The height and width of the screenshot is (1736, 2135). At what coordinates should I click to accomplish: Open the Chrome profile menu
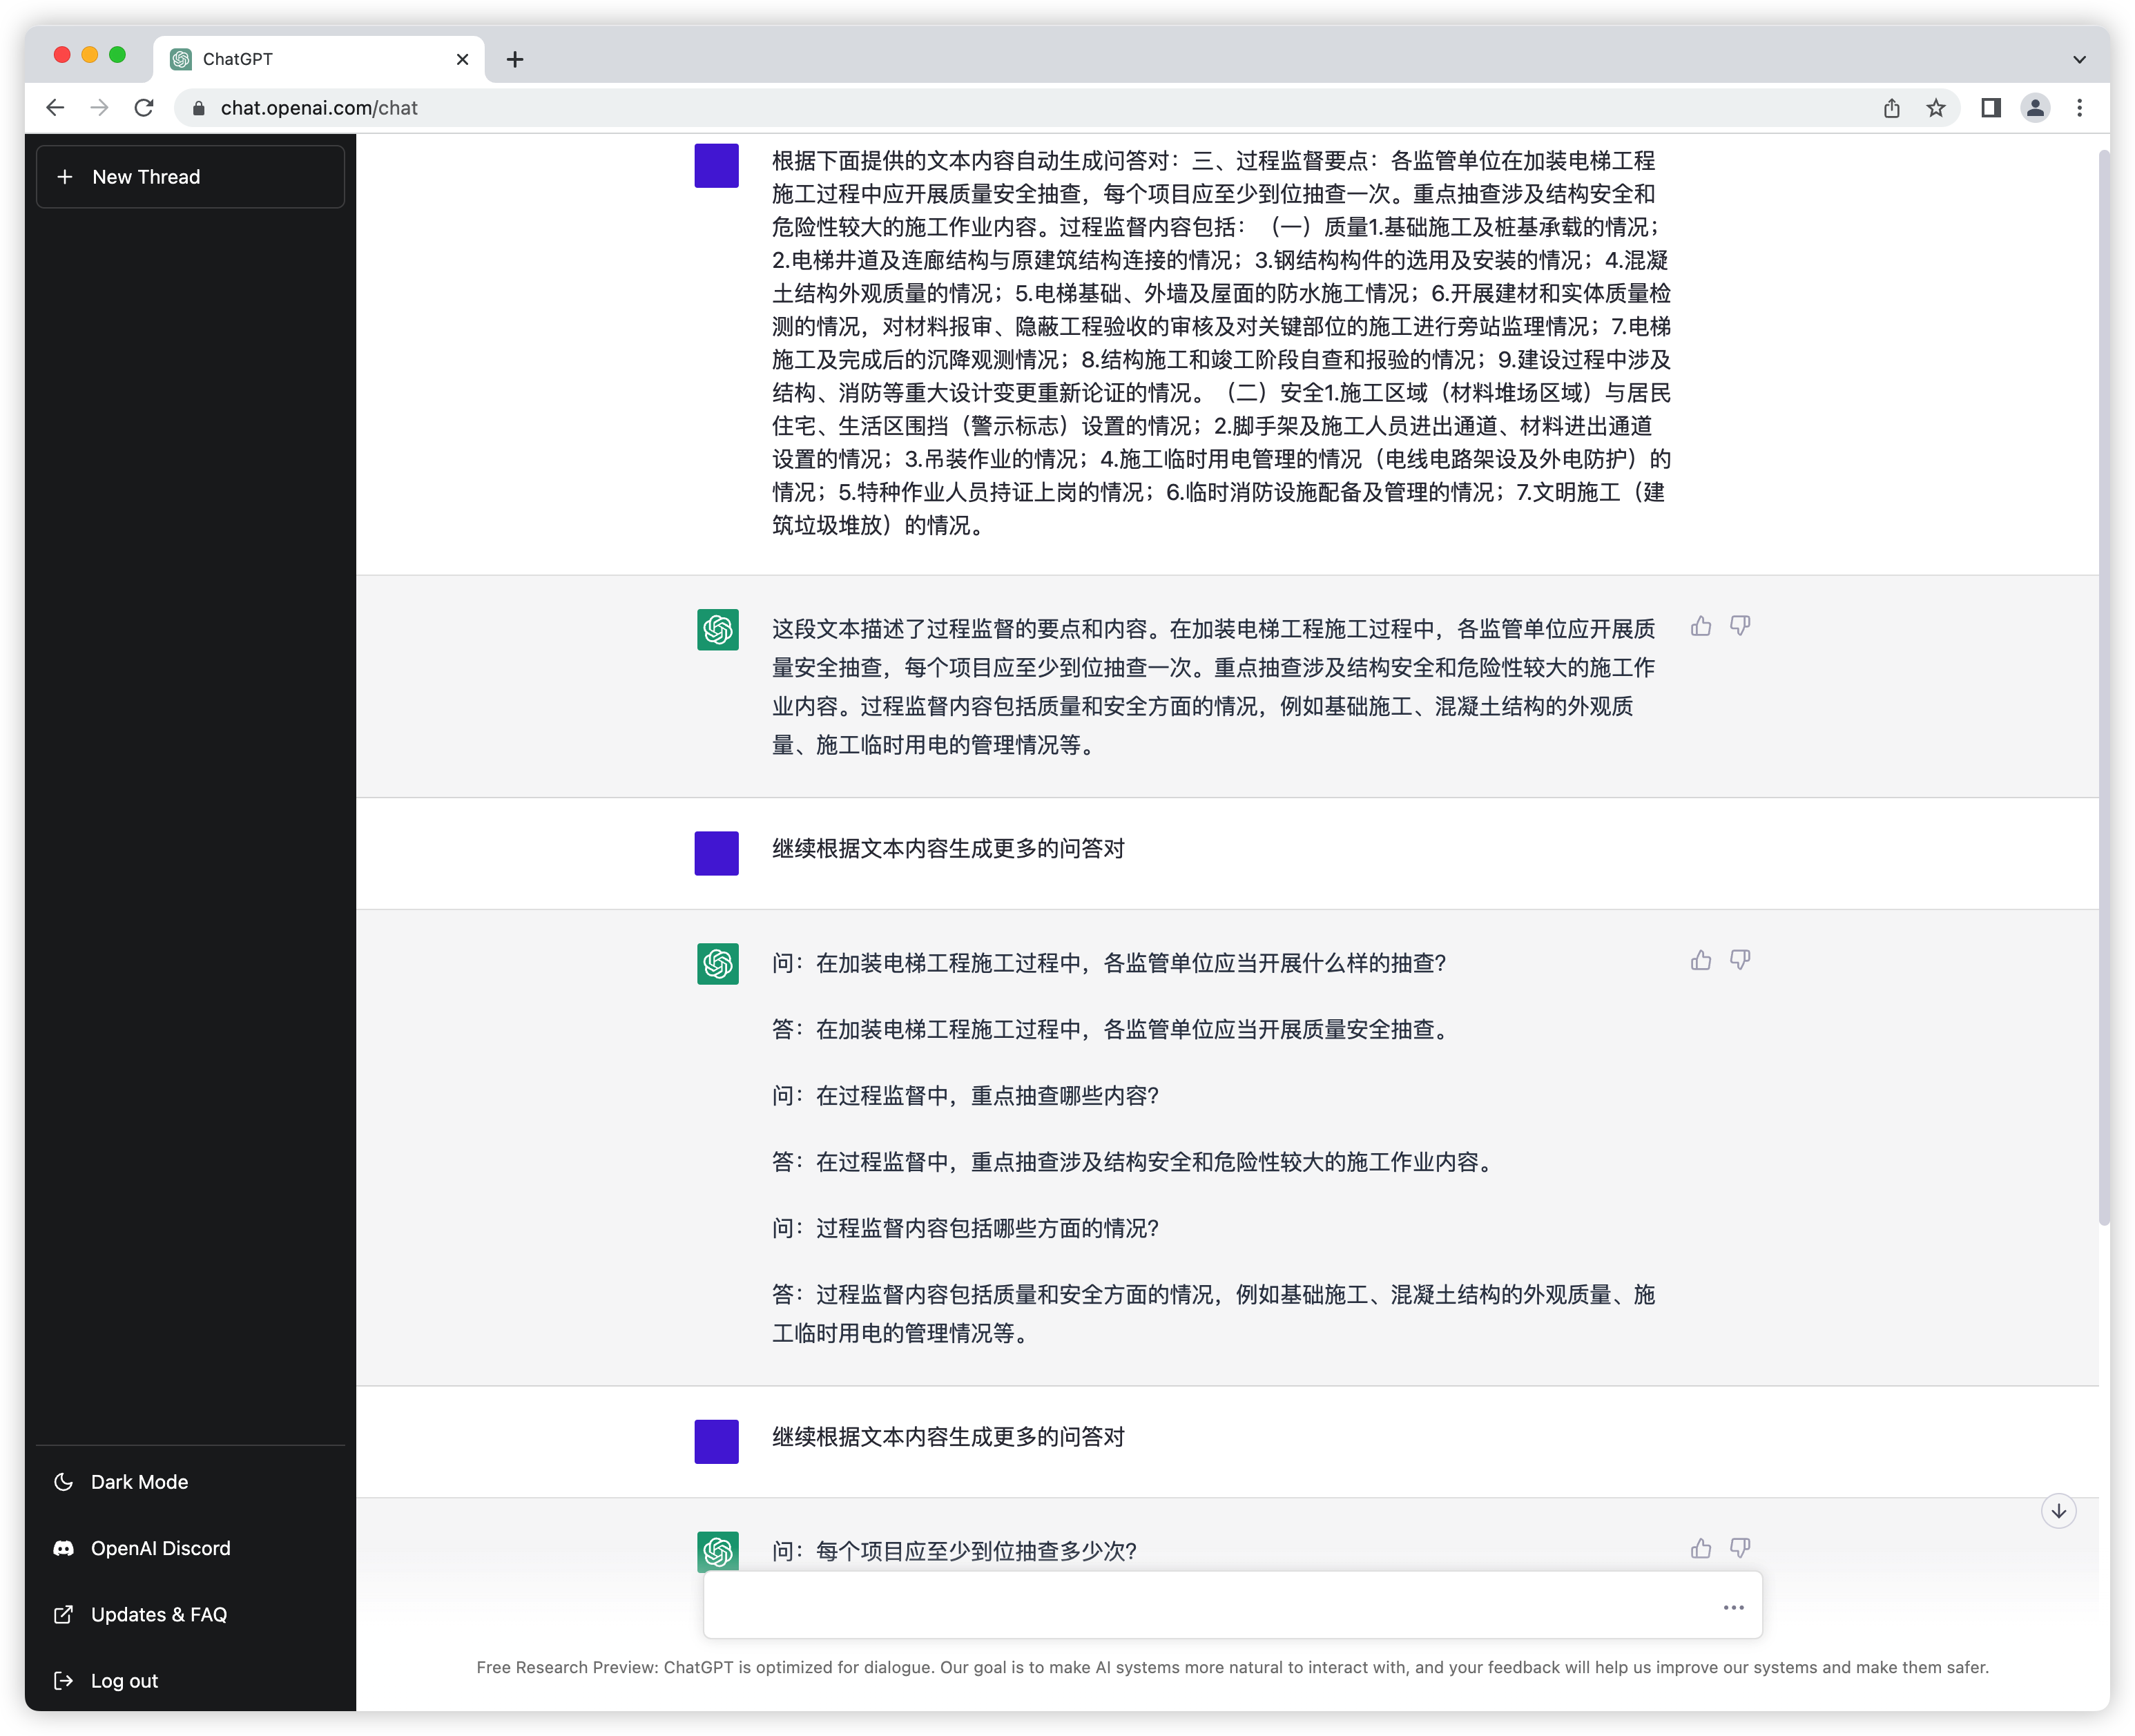click(x=2034, y=108)
